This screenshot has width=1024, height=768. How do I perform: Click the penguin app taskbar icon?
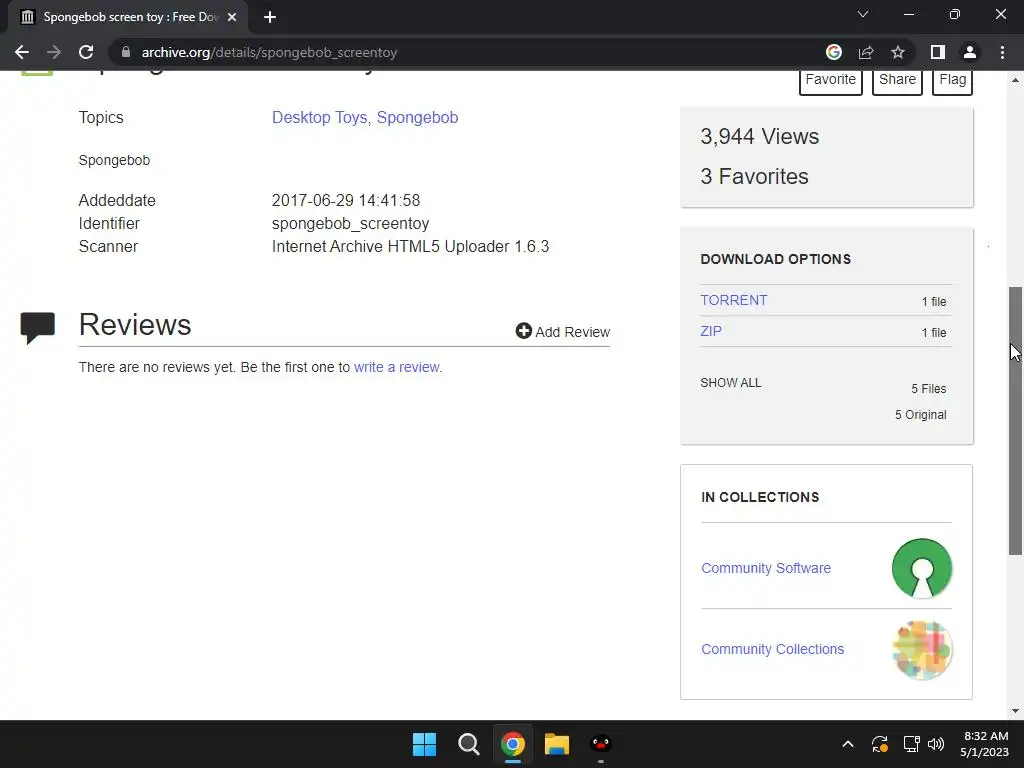point(601,744)
